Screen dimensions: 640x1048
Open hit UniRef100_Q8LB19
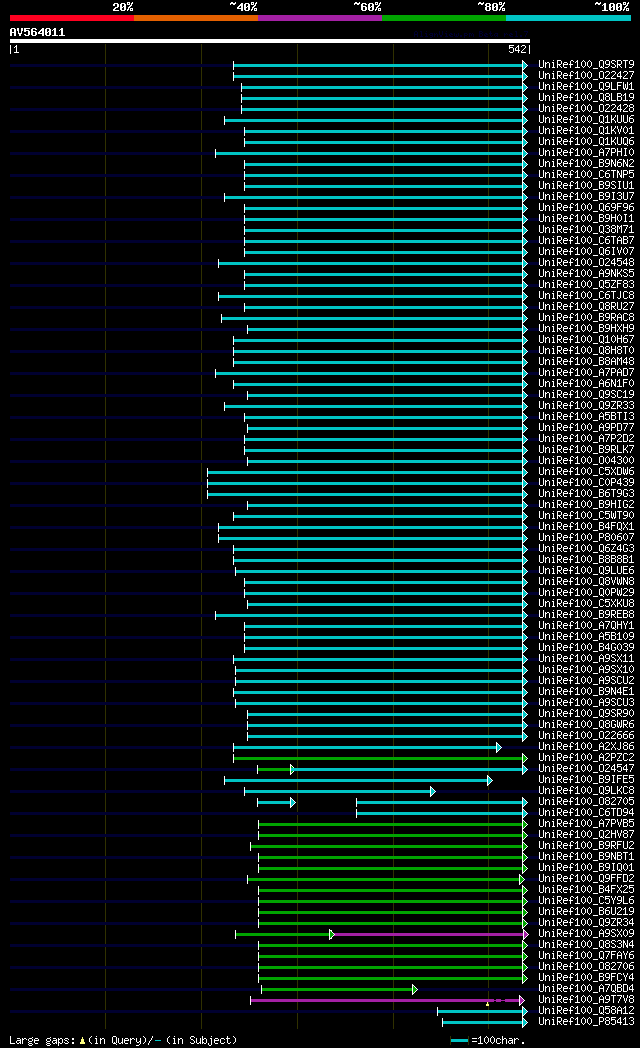point(586,98)
